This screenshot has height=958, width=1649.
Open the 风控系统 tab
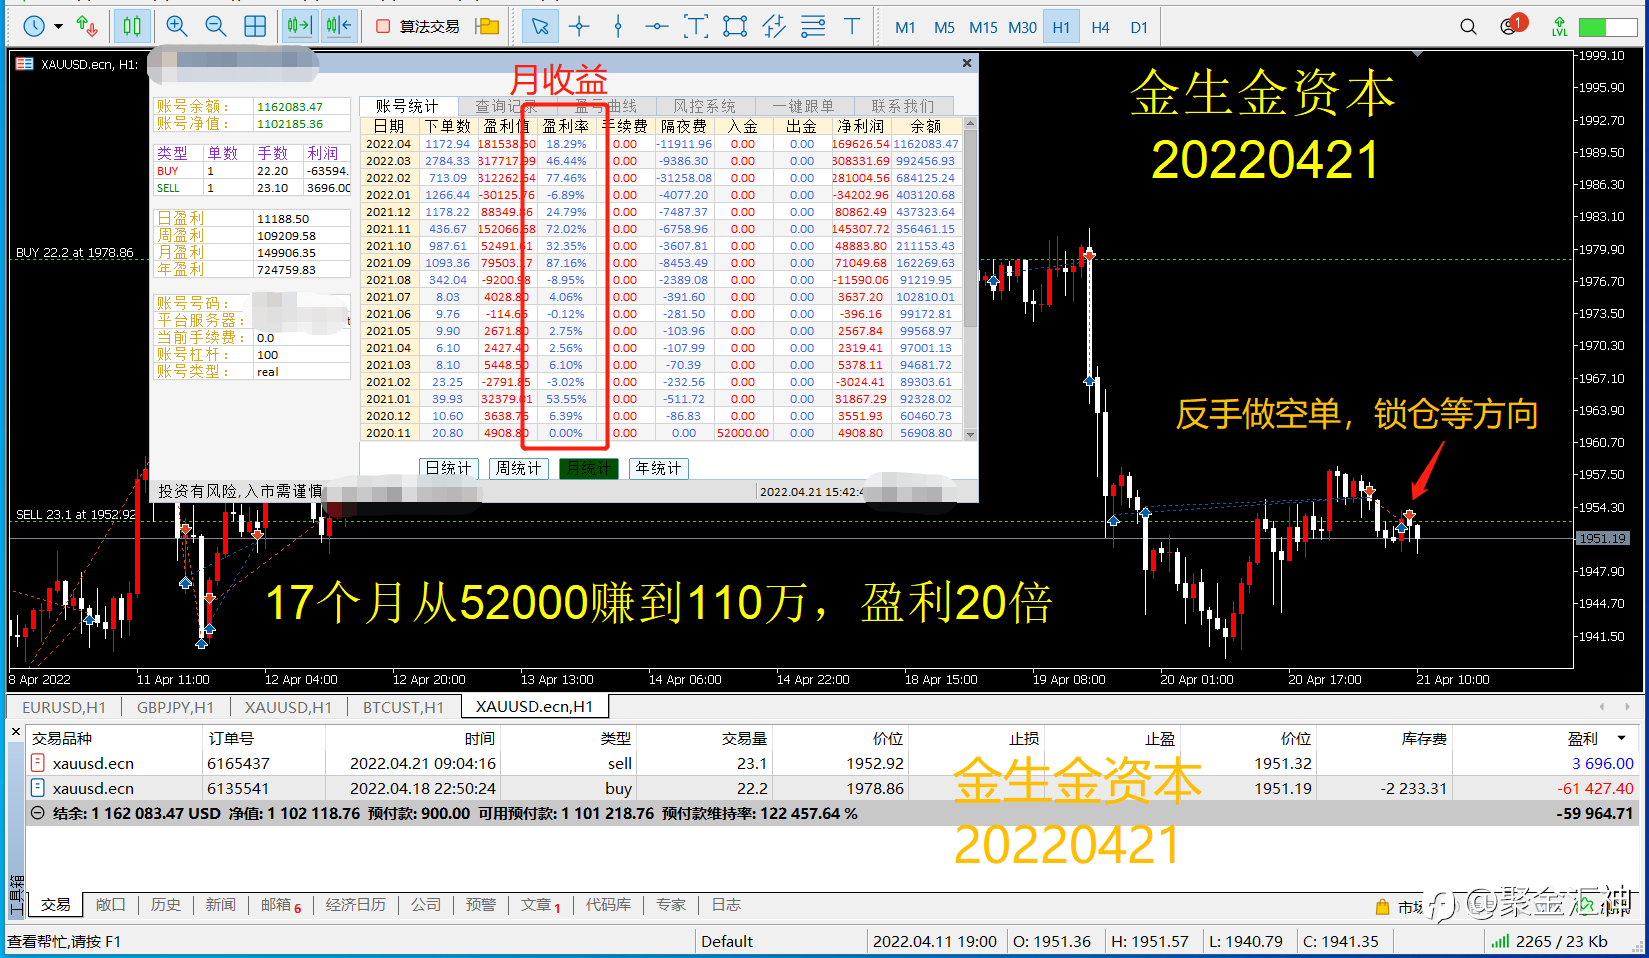pos(704,106)
